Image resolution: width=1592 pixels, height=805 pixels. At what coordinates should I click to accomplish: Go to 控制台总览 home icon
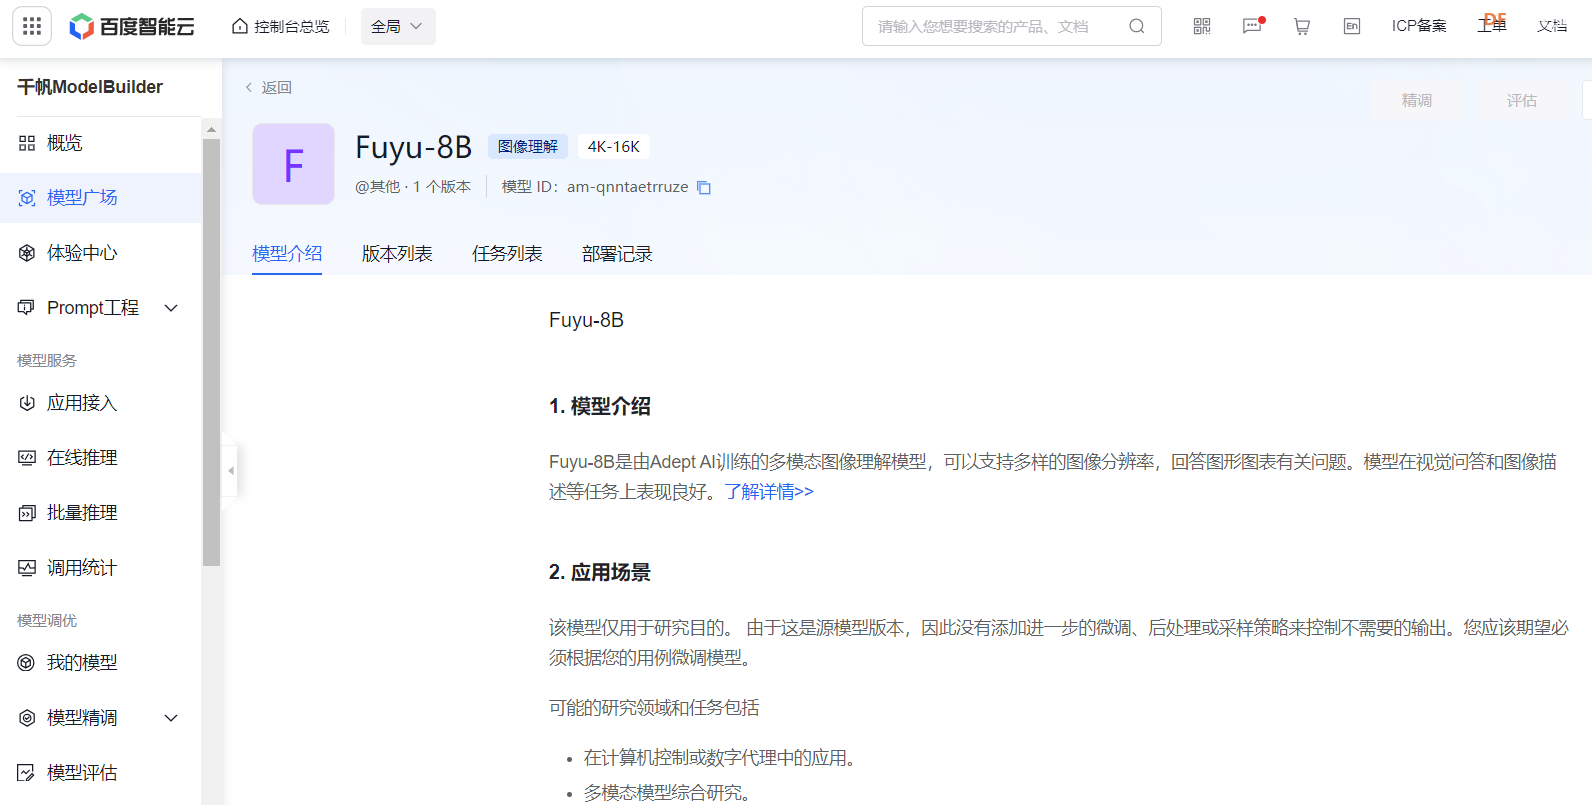click(240, 26)
